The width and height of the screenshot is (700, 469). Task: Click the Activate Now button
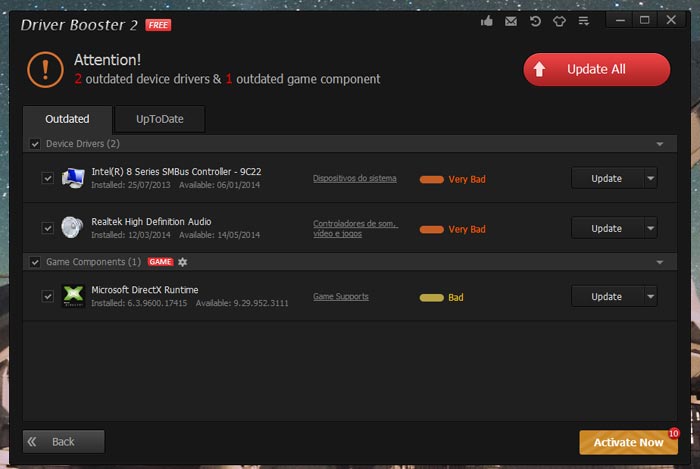(628, 442)
